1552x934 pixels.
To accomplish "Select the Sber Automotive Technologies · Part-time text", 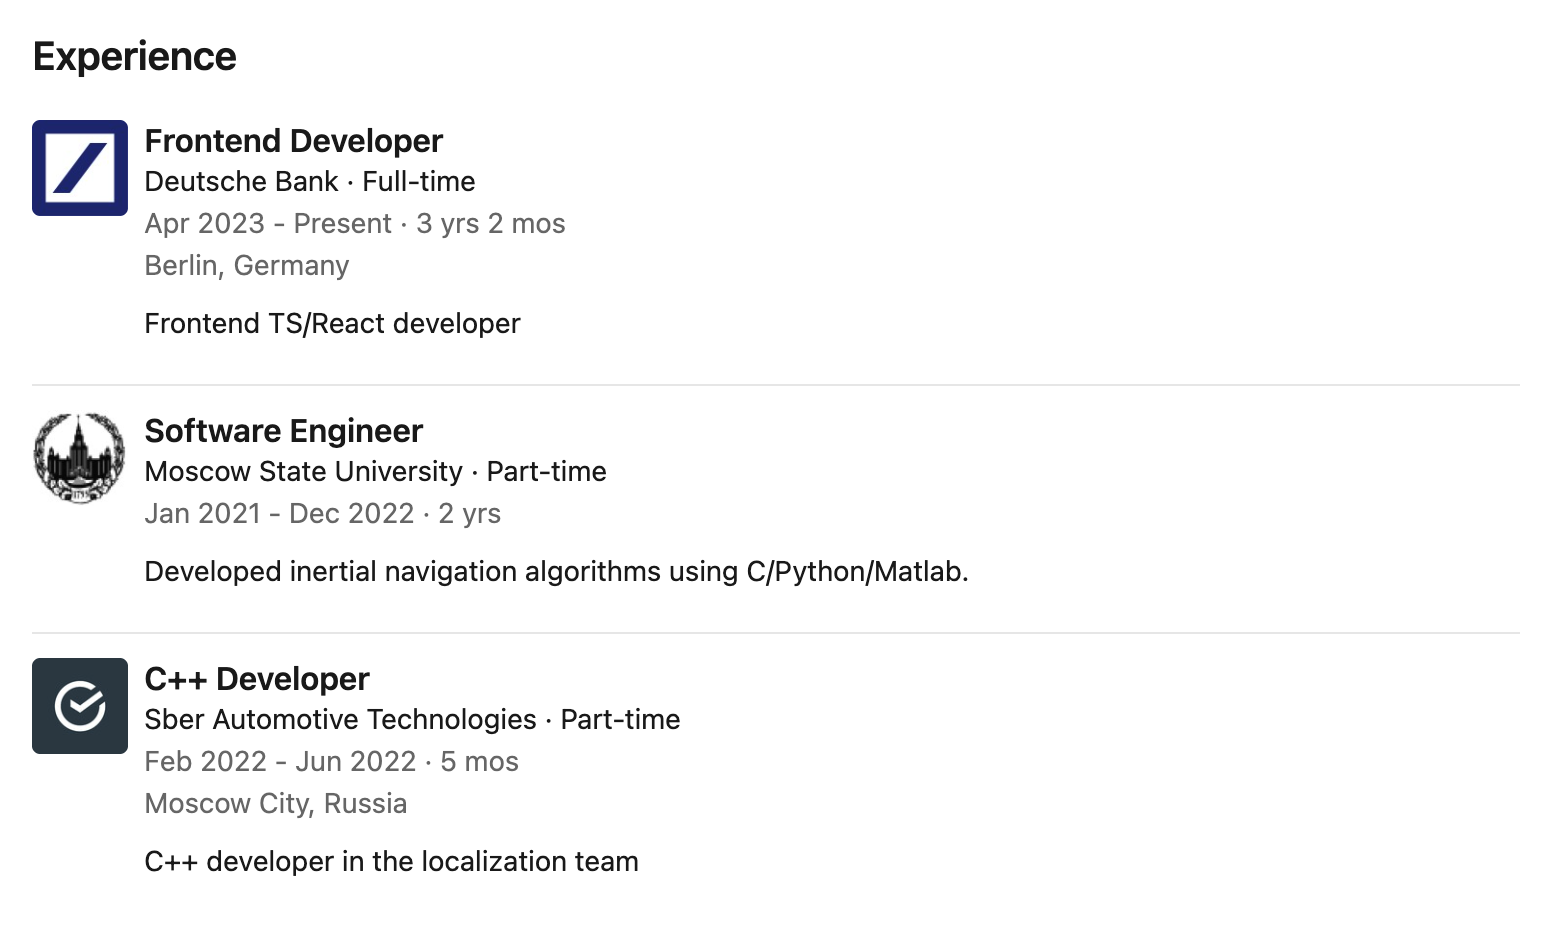I will tap(412, 720).
